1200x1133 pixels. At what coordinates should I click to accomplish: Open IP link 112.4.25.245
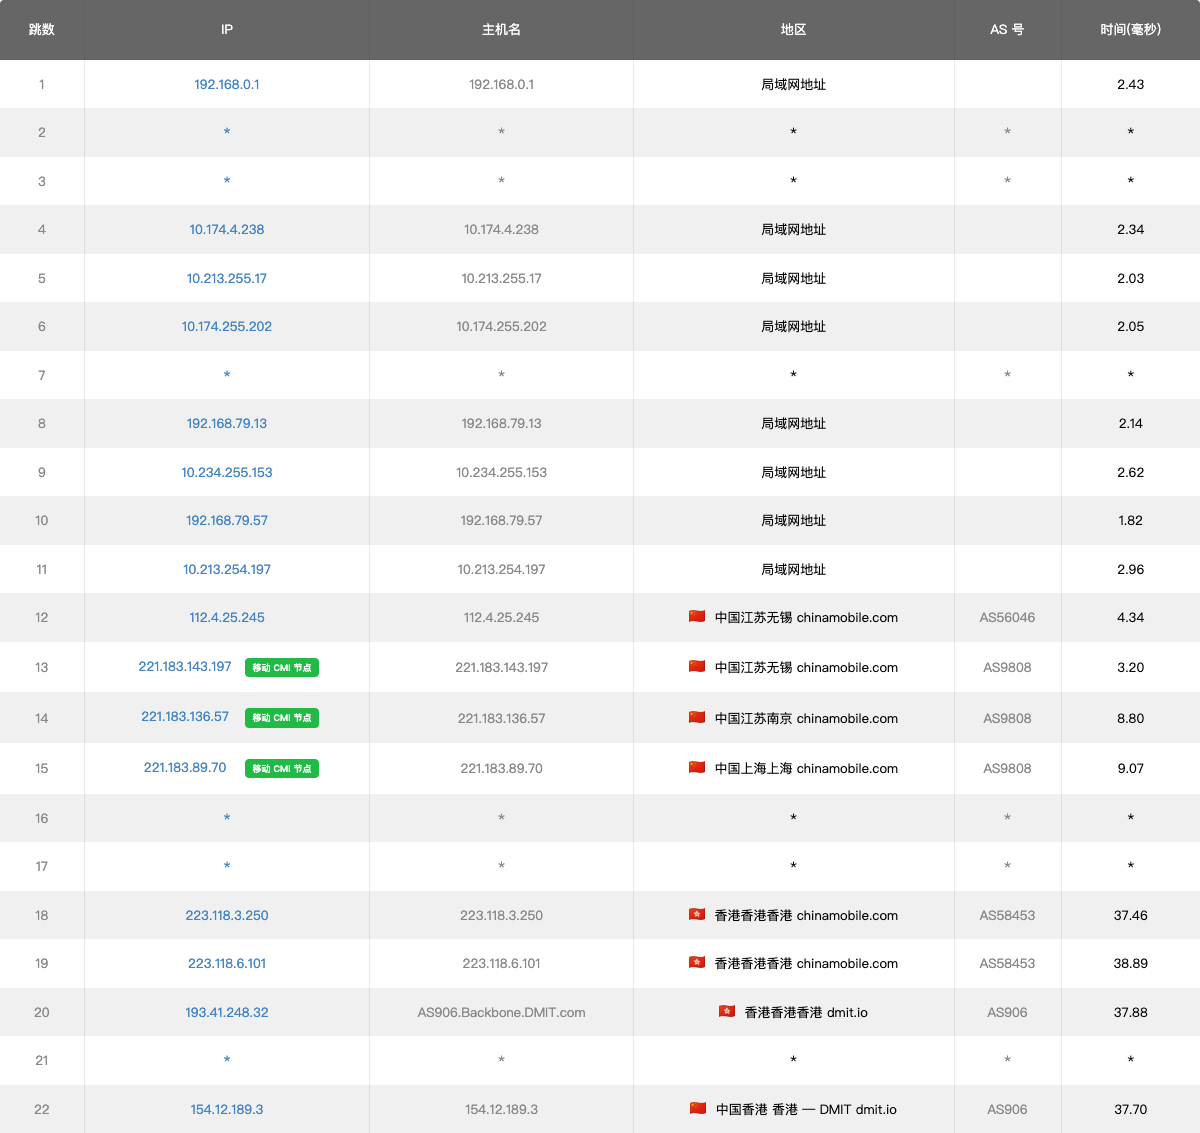tap(227, 617)
